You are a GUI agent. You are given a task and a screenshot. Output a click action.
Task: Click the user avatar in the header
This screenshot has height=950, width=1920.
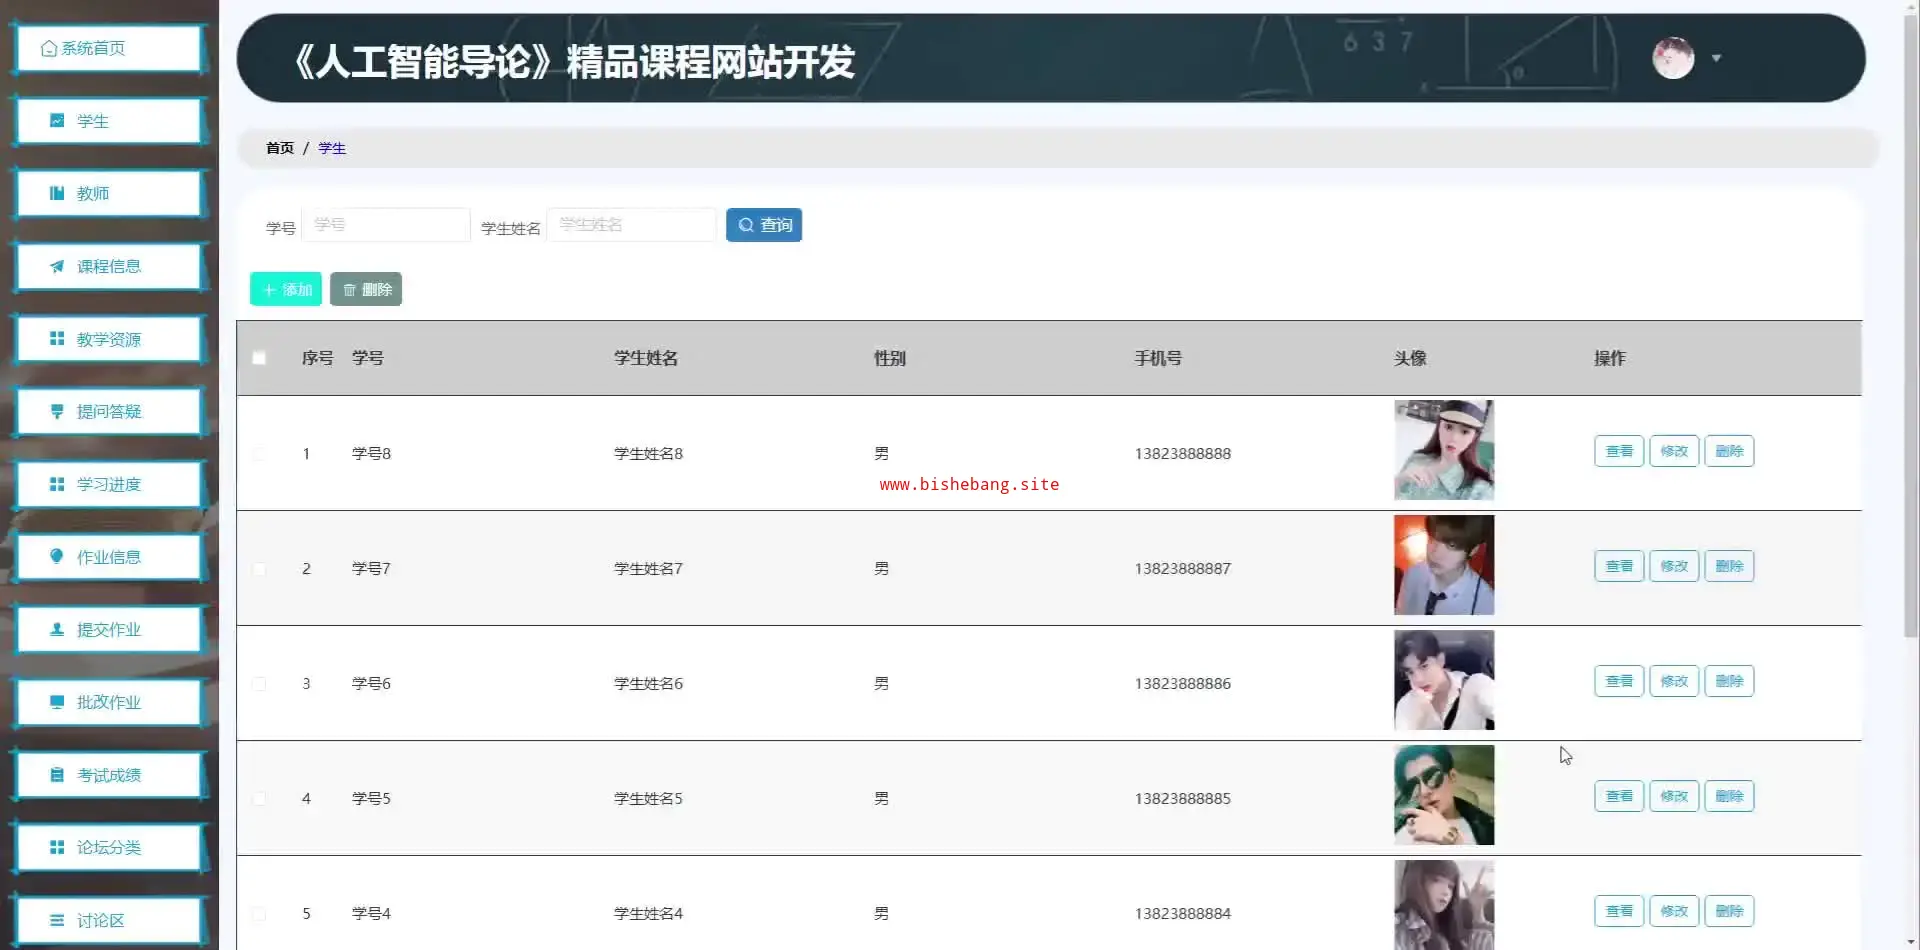point(1673,58)
